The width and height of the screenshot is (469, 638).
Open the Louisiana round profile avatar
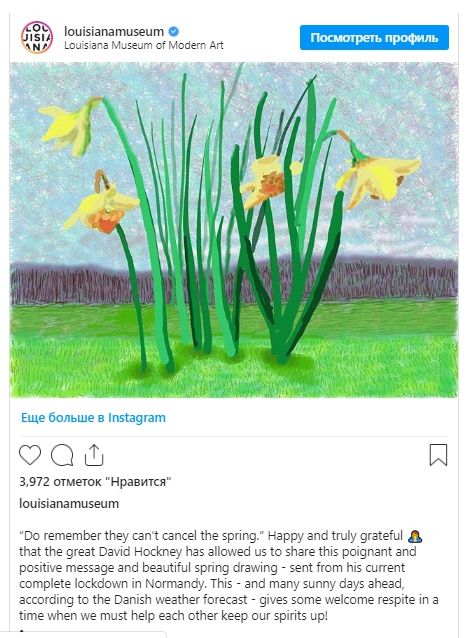(37, 37)
